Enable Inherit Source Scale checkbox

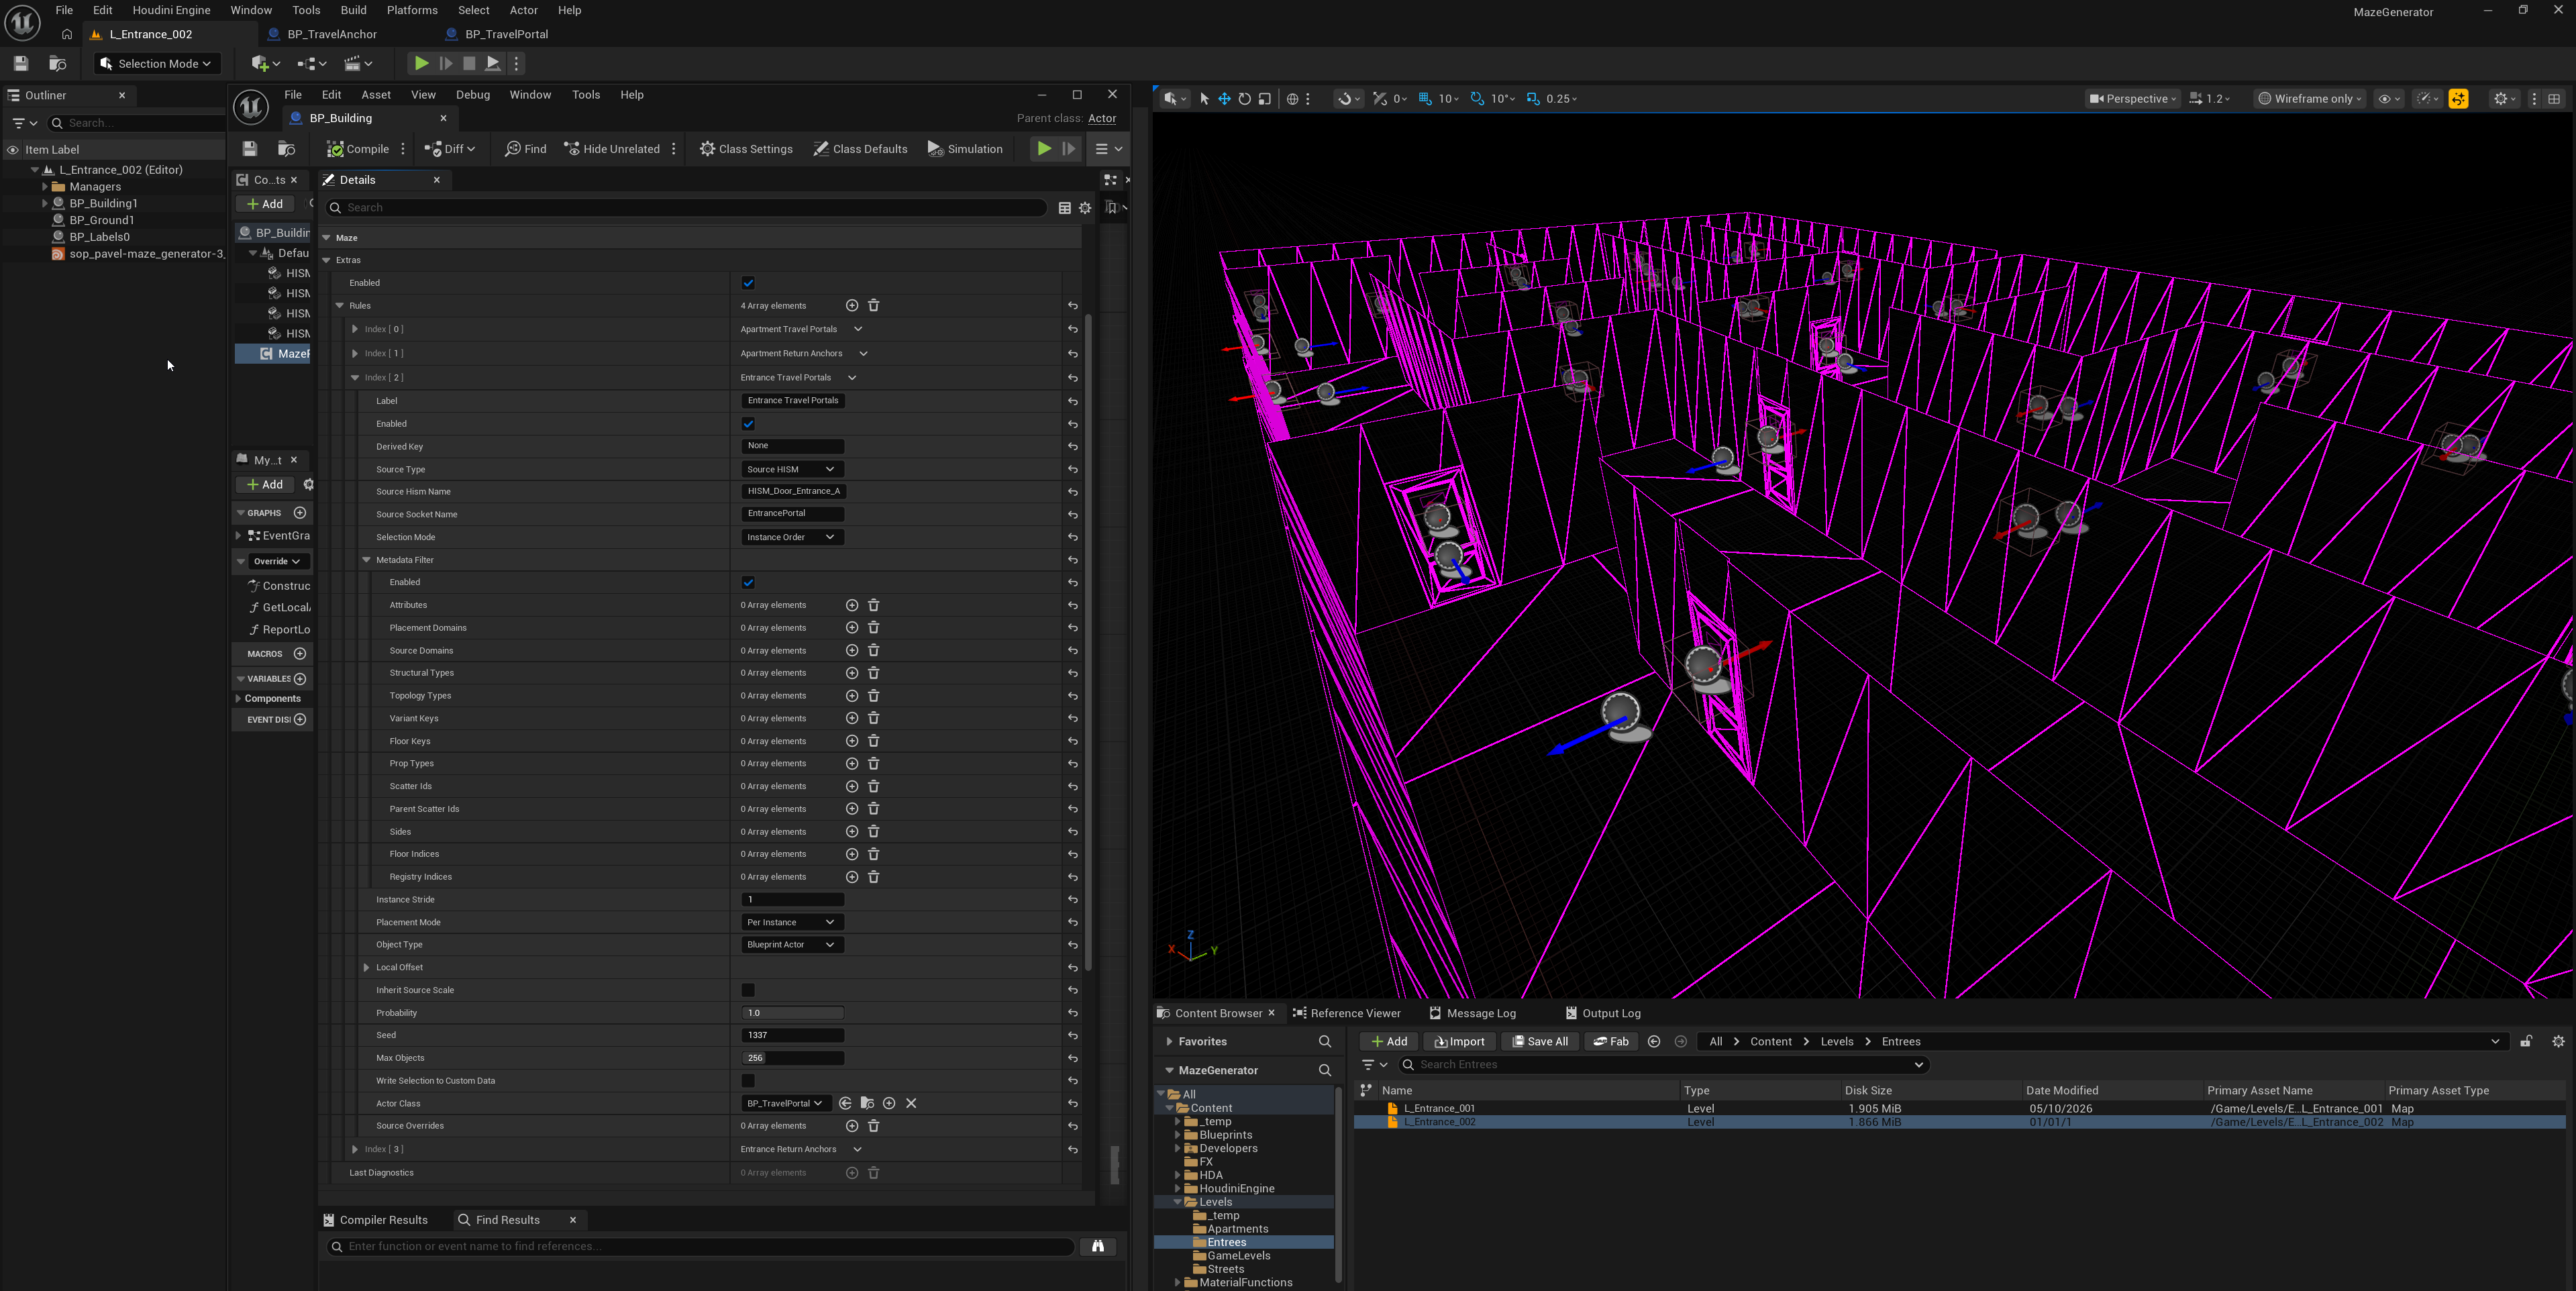pyautogui.click(x=748, y=990)
